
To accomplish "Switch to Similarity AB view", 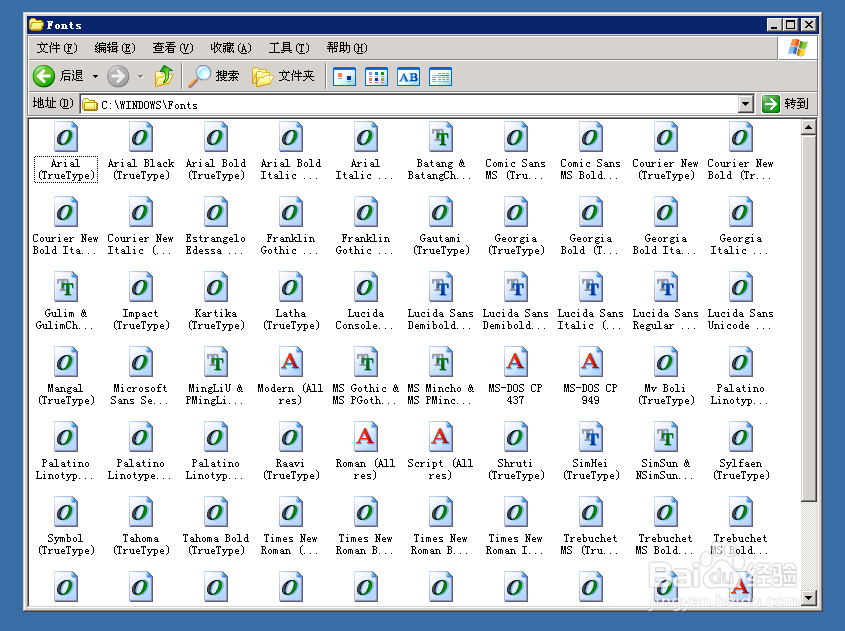I will 408,77.
